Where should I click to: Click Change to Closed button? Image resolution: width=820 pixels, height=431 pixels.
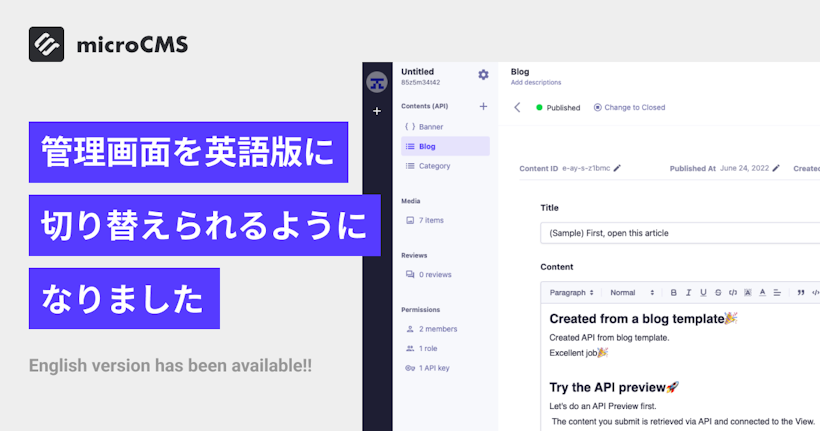point(629,107)
